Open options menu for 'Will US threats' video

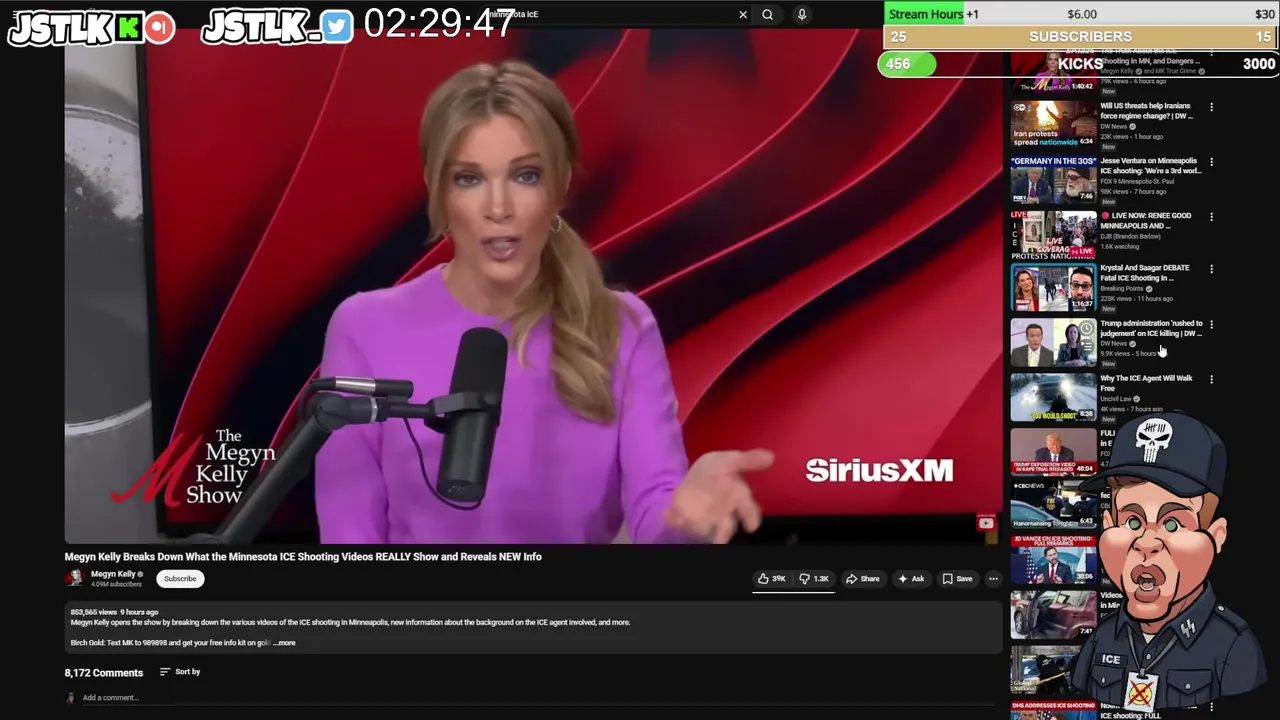pos(1211,107)
